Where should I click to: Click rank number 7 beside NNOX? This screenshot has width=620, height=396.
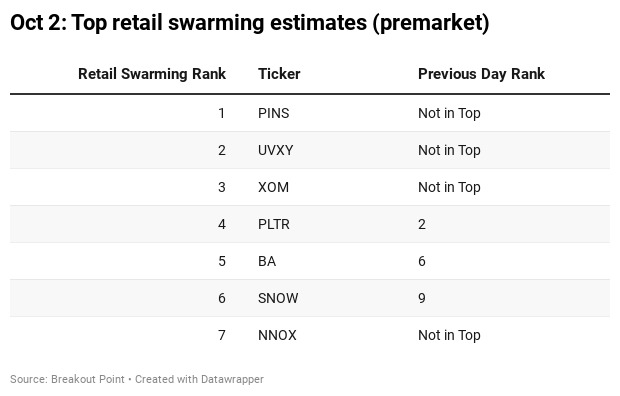[221, 335]
